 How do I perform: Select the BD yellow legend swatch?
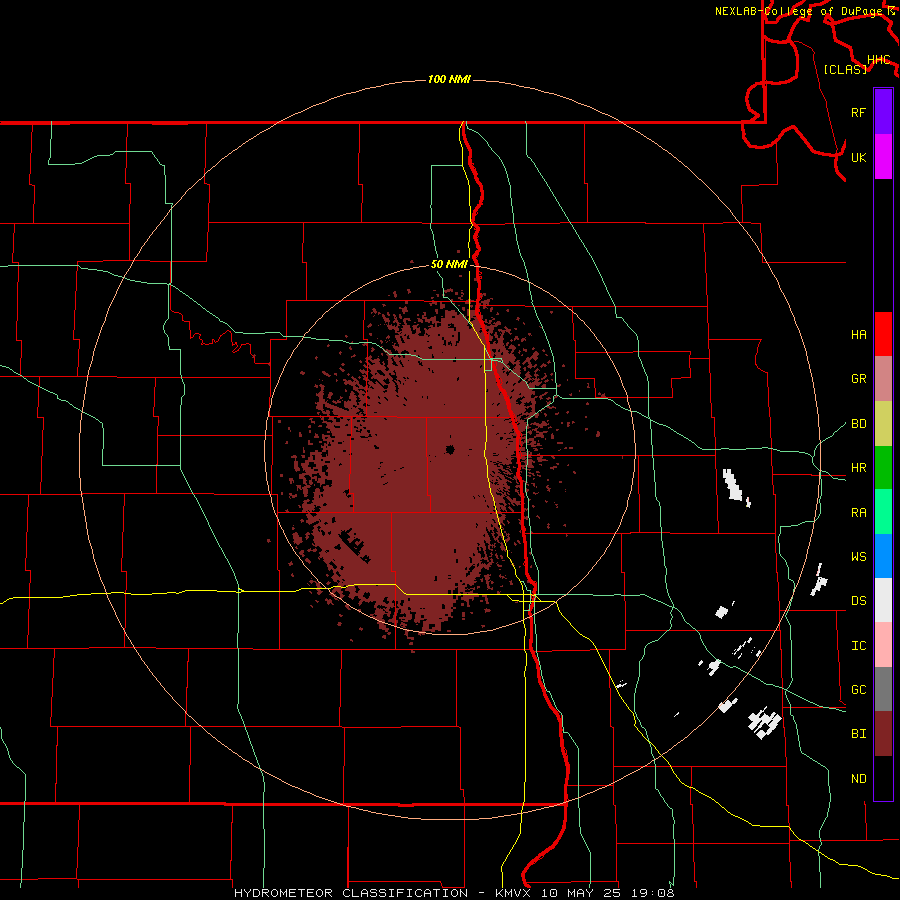(883, 424)
